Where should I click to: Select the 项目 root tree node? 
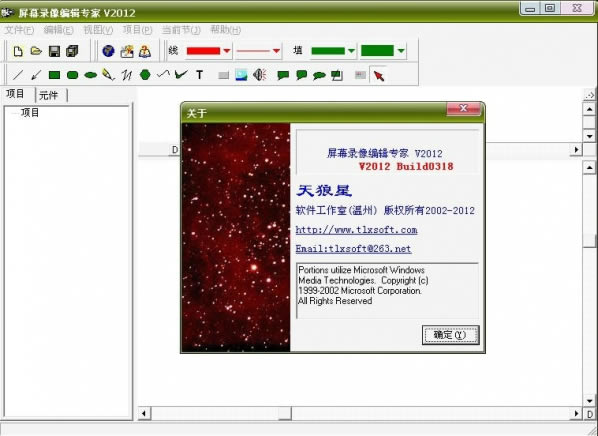point(30,113)
